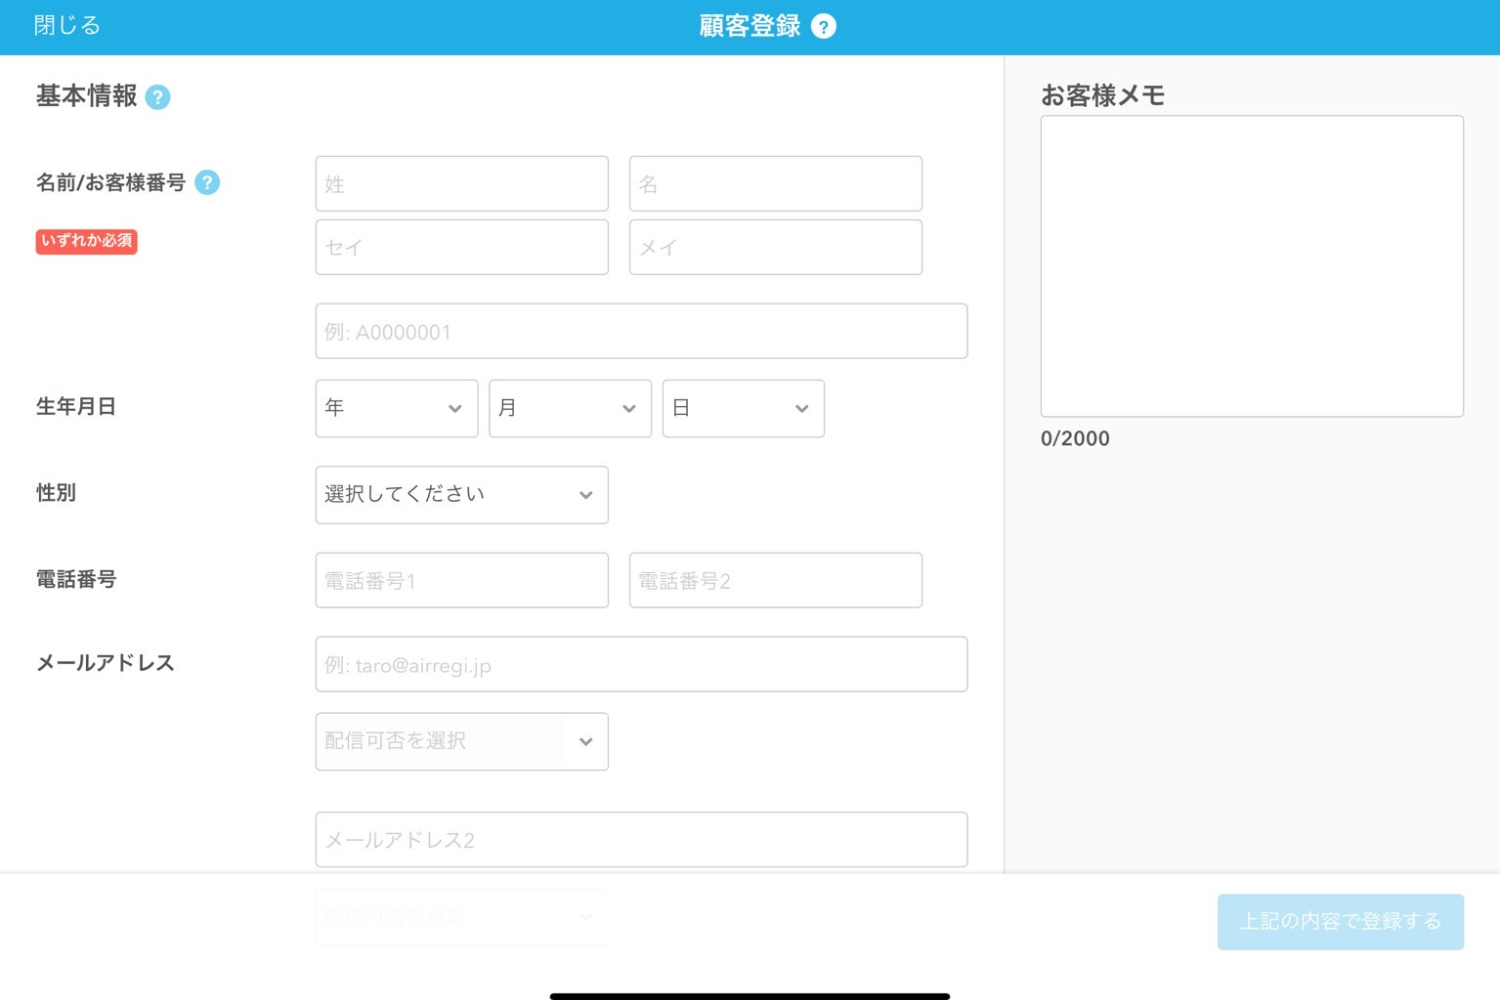Viewport: 1500px width, 1000px height.
Task: Expand the 日 (day) dropdown
Action: tap(742, 408)
